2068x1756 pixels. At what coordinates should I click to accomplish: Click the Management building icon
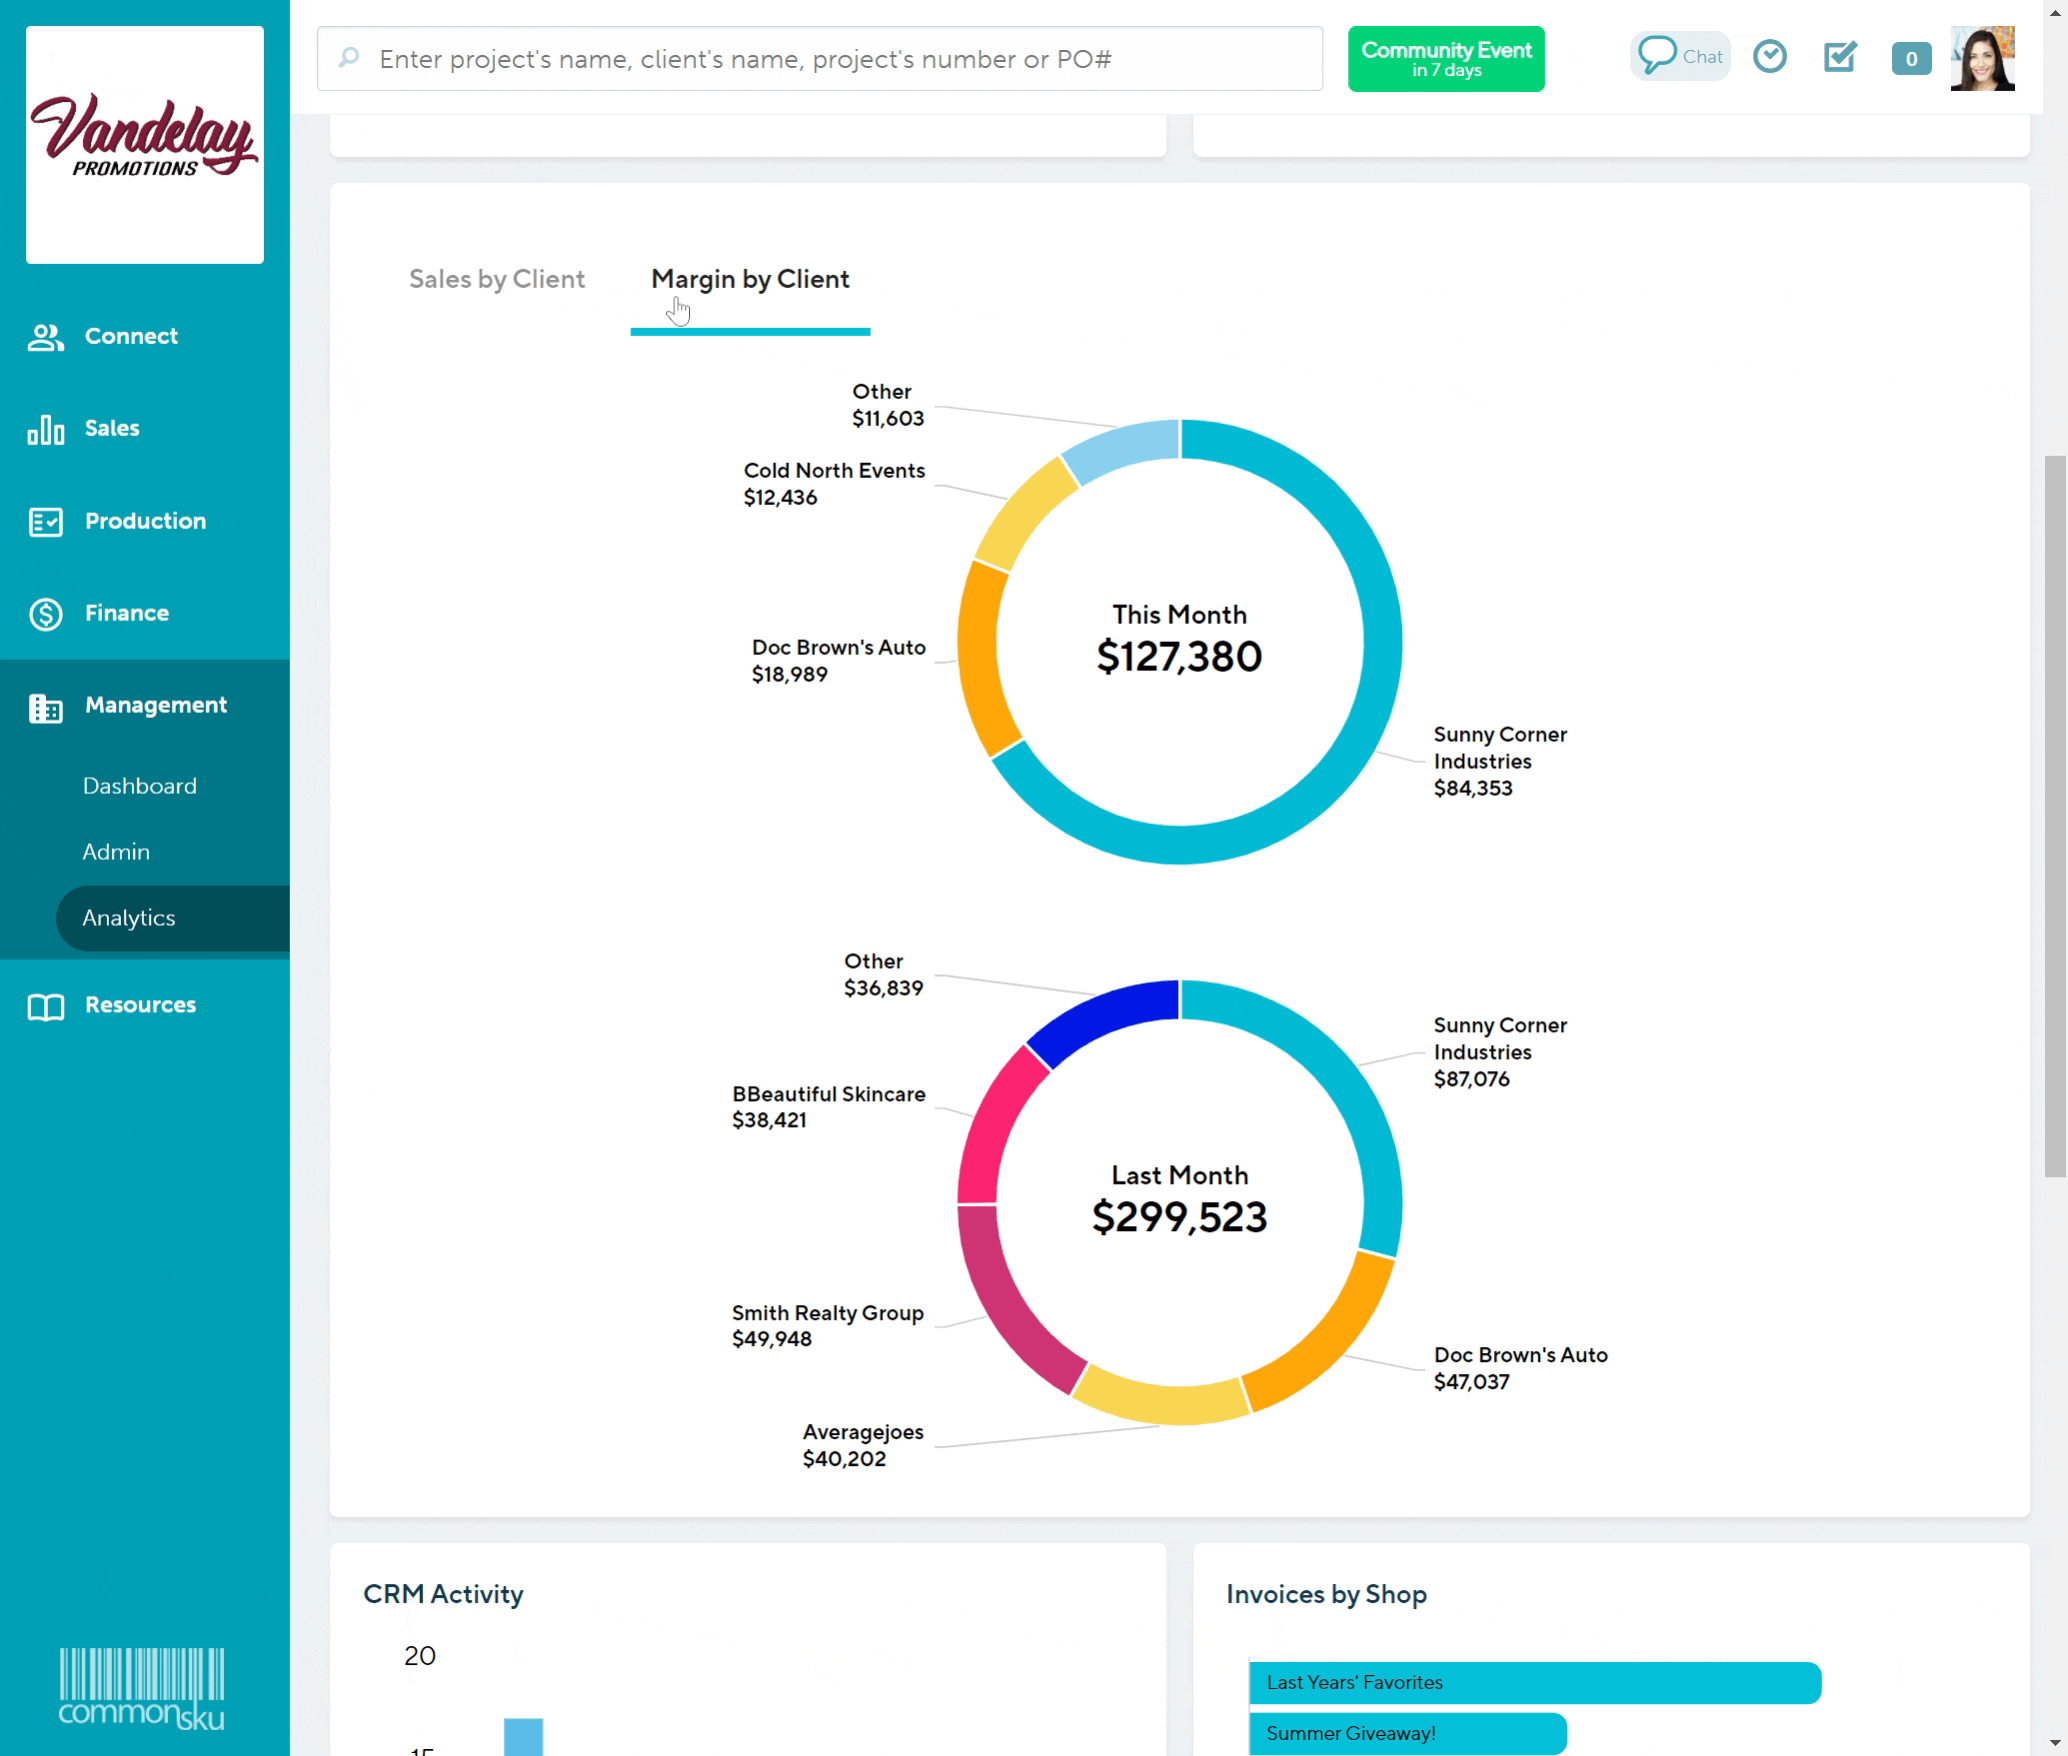[45, 707]
